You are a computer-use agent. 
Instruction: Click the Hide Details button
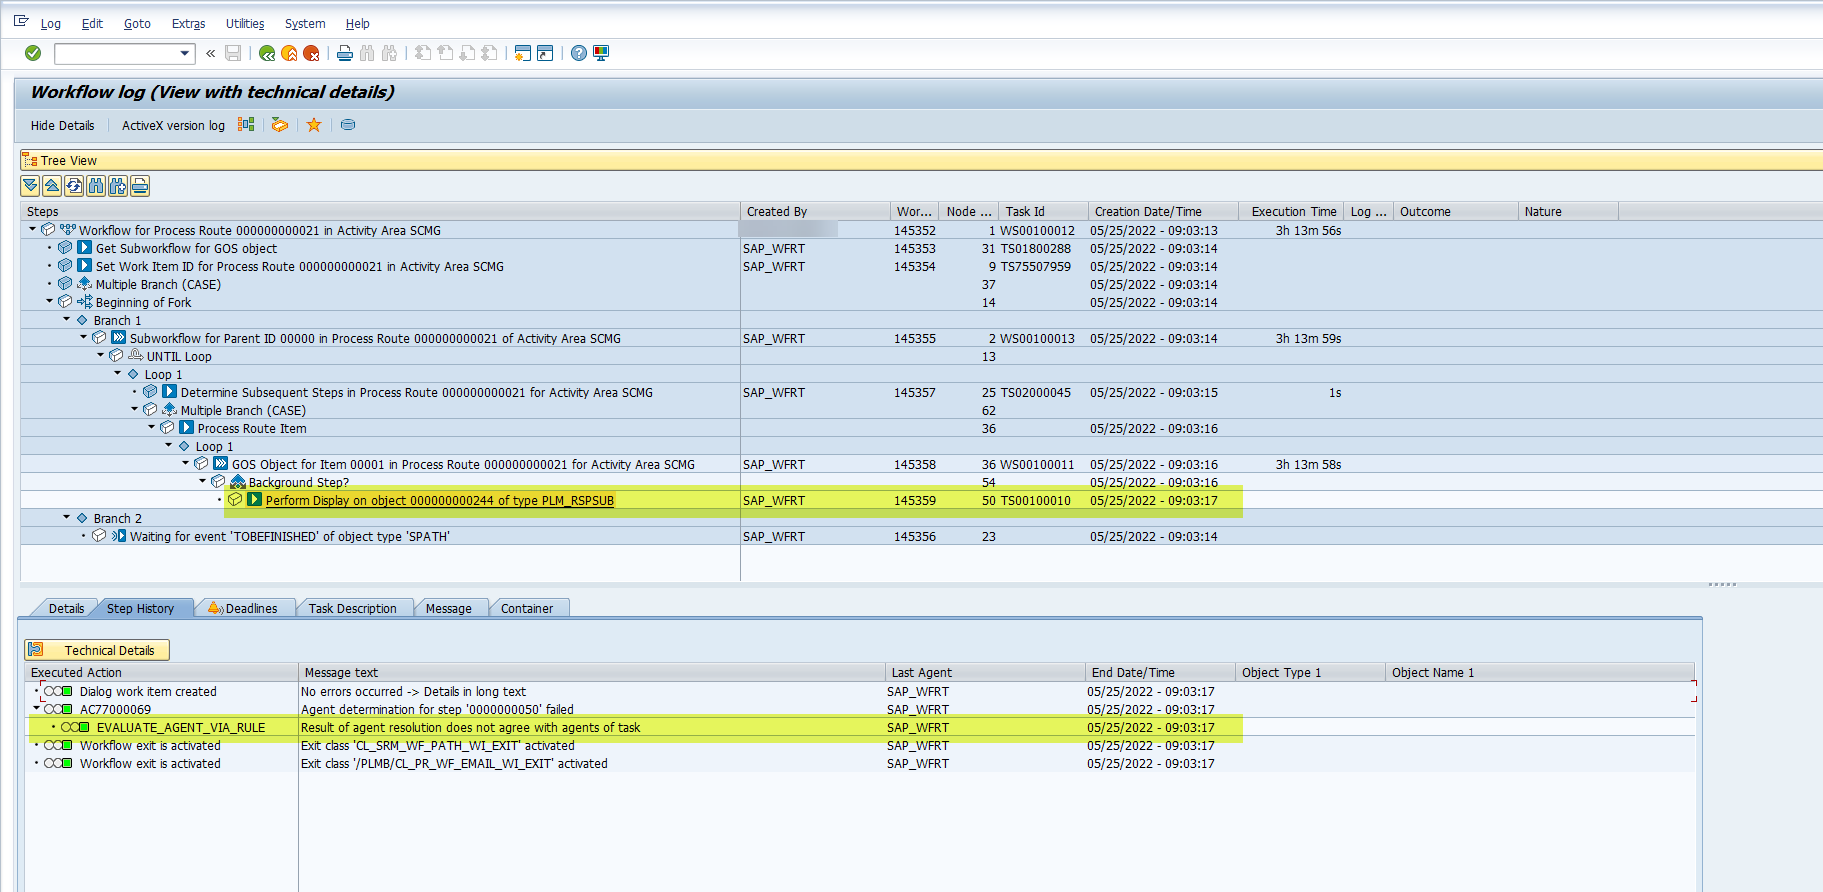62,126
